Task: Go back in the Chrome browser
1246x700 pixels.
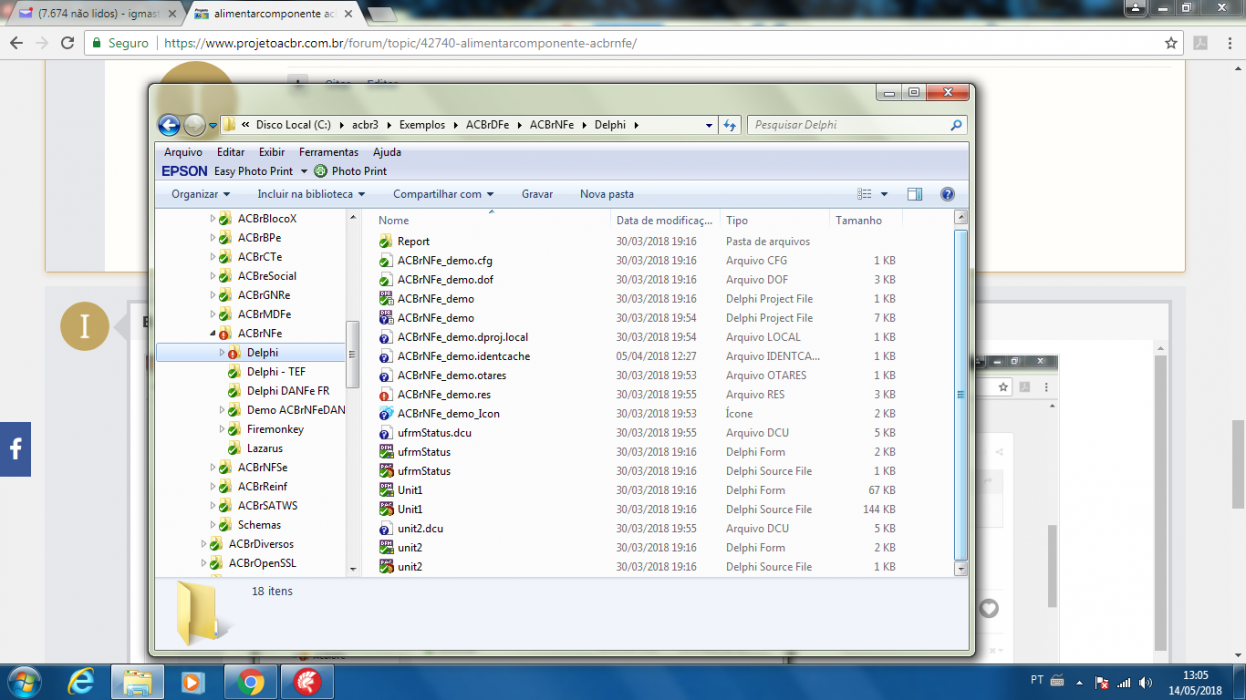Action: tap(16, 43)
